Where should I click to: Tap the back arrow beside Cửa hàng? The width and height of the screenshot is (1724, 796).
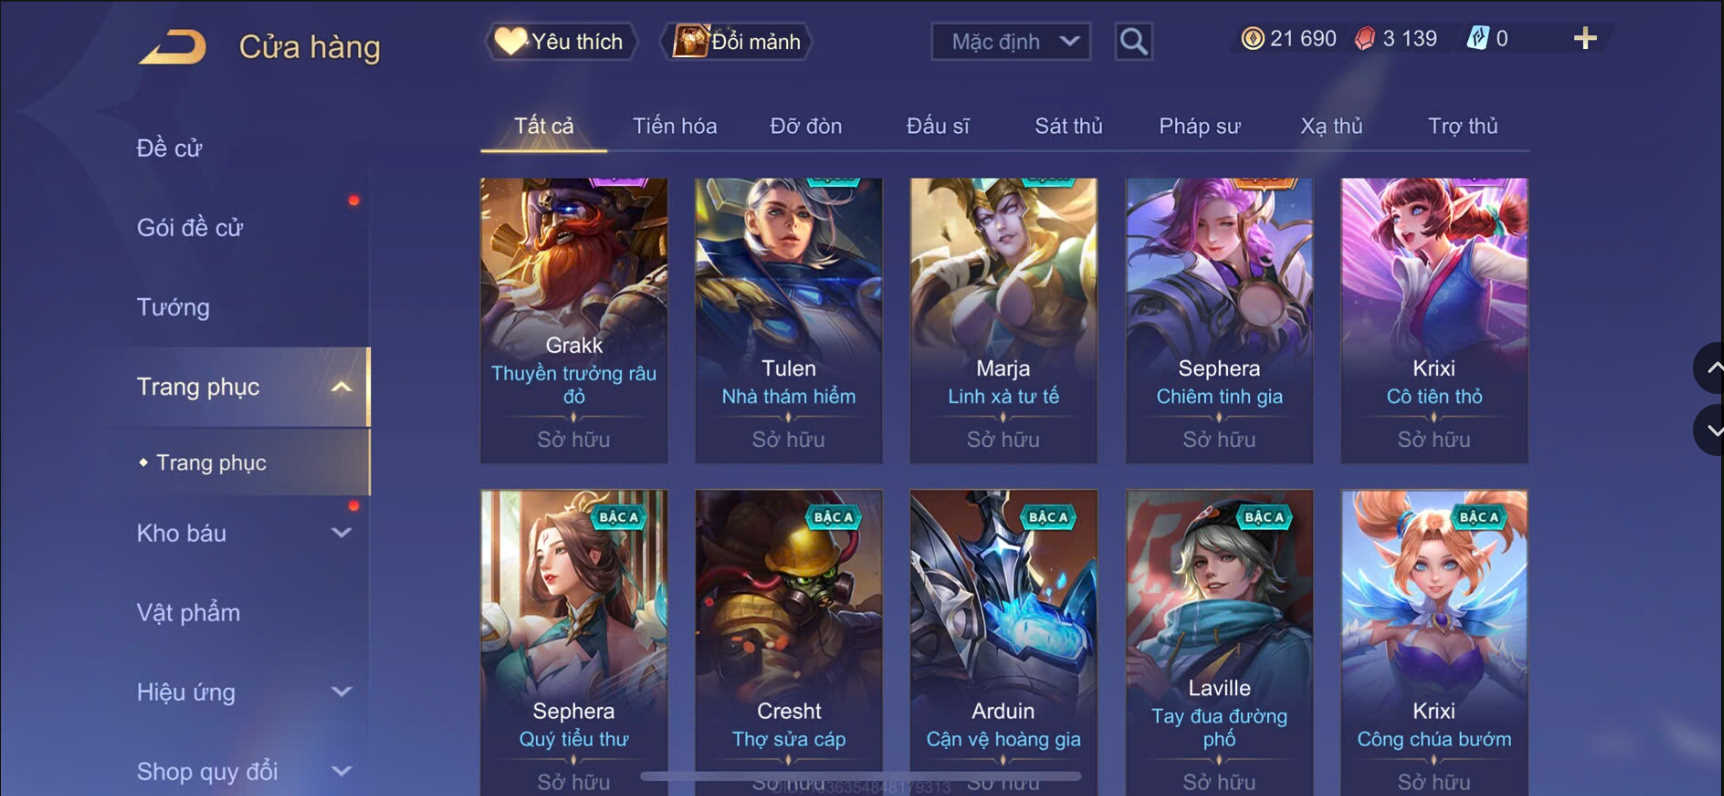coord(172,46)
